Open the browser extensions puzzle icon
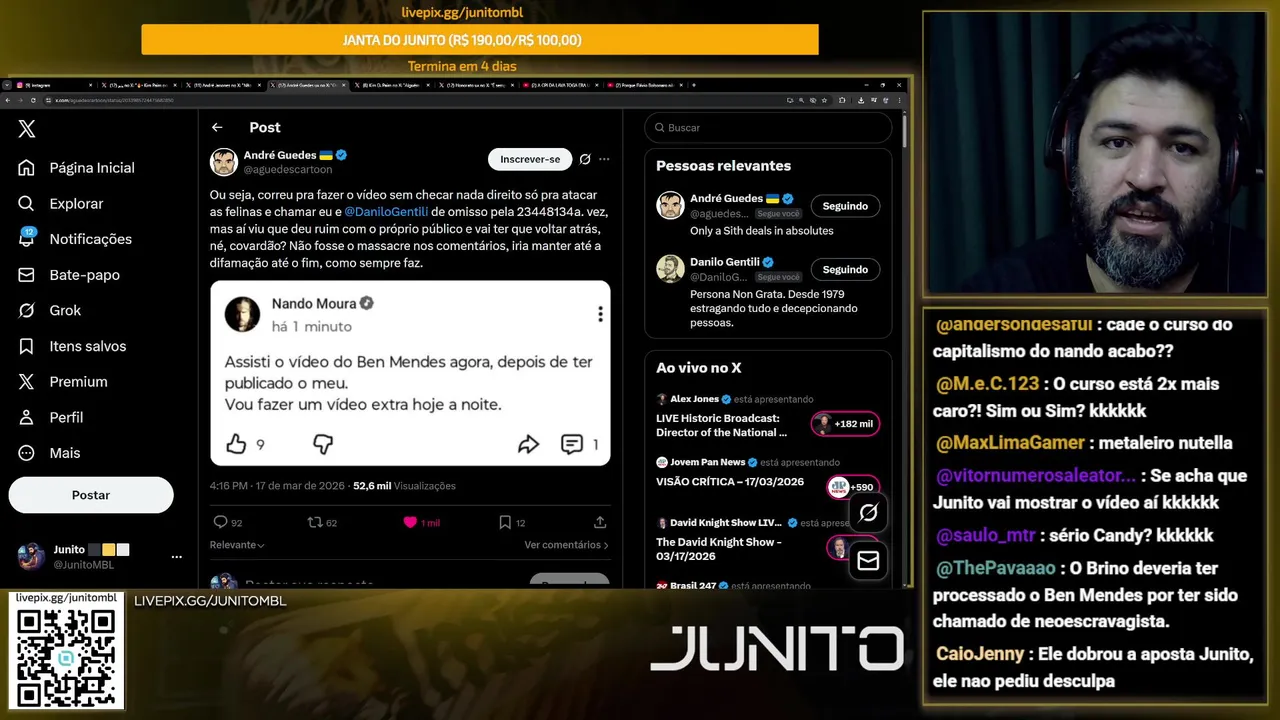This screenshot has width=1280, height=720. point(842,100)
